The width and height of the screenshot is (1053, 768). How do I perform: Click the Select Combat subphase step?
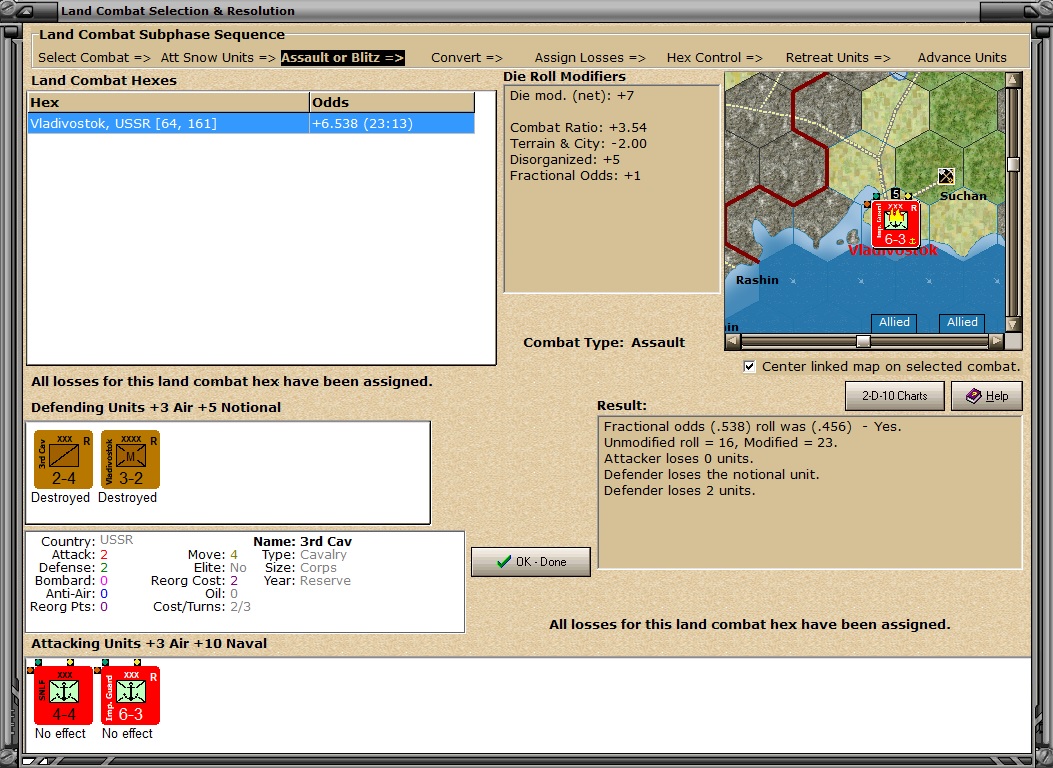tap(95, 58)
